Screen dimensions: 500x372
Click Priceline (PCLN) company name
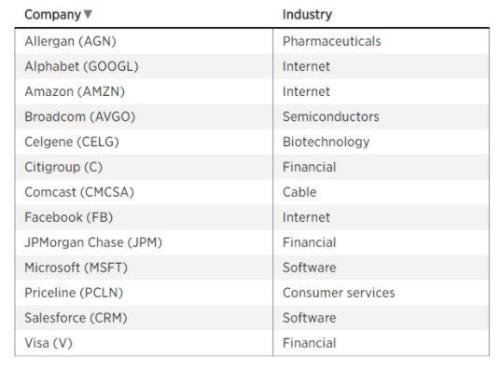click(74, 293)
